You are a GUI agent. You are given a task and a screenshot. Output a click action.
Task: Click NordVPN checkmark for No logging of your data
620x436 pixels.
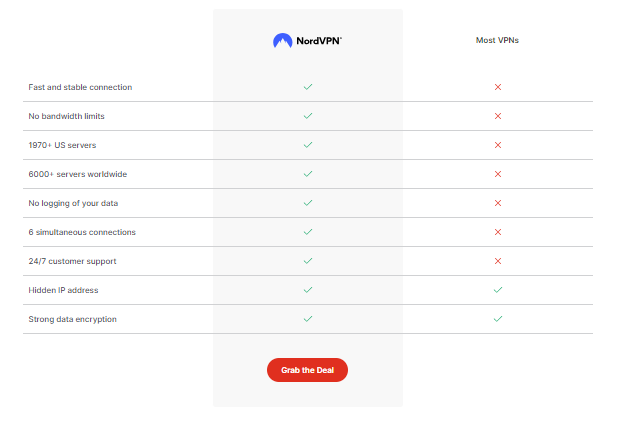pos(308,203)
